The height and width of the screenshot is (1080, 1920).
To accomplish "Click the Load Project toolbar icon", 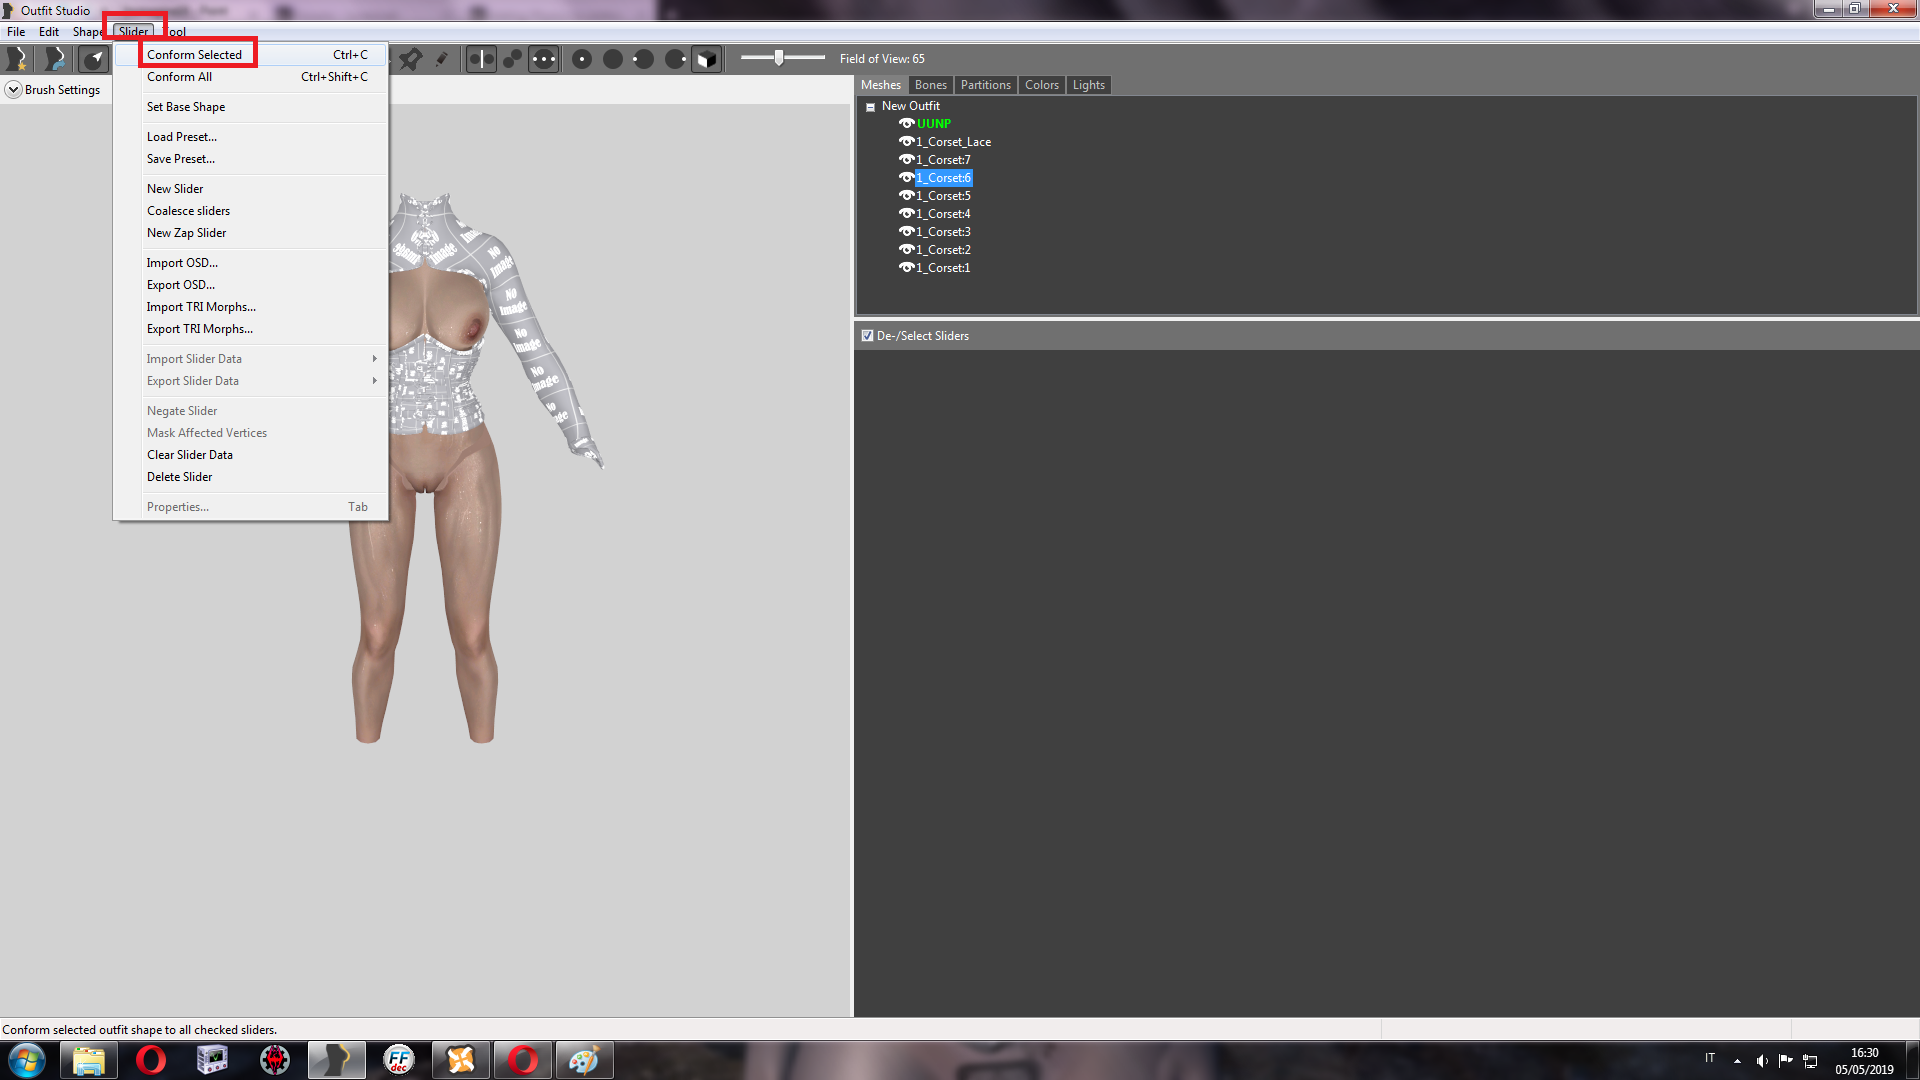I will (56, 59).
